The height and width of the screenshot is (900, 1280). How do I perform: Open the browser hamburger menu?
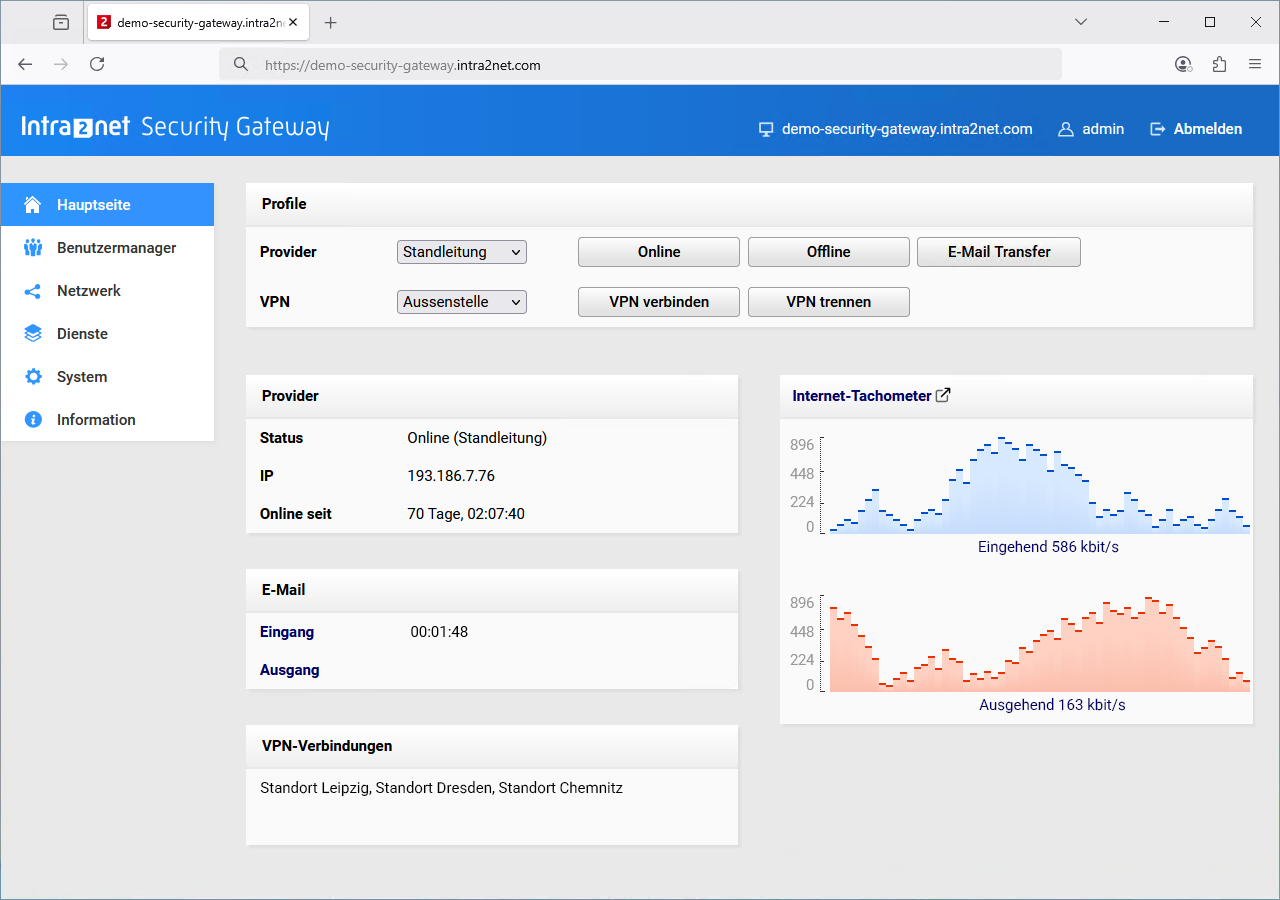tap(1255, 64)
